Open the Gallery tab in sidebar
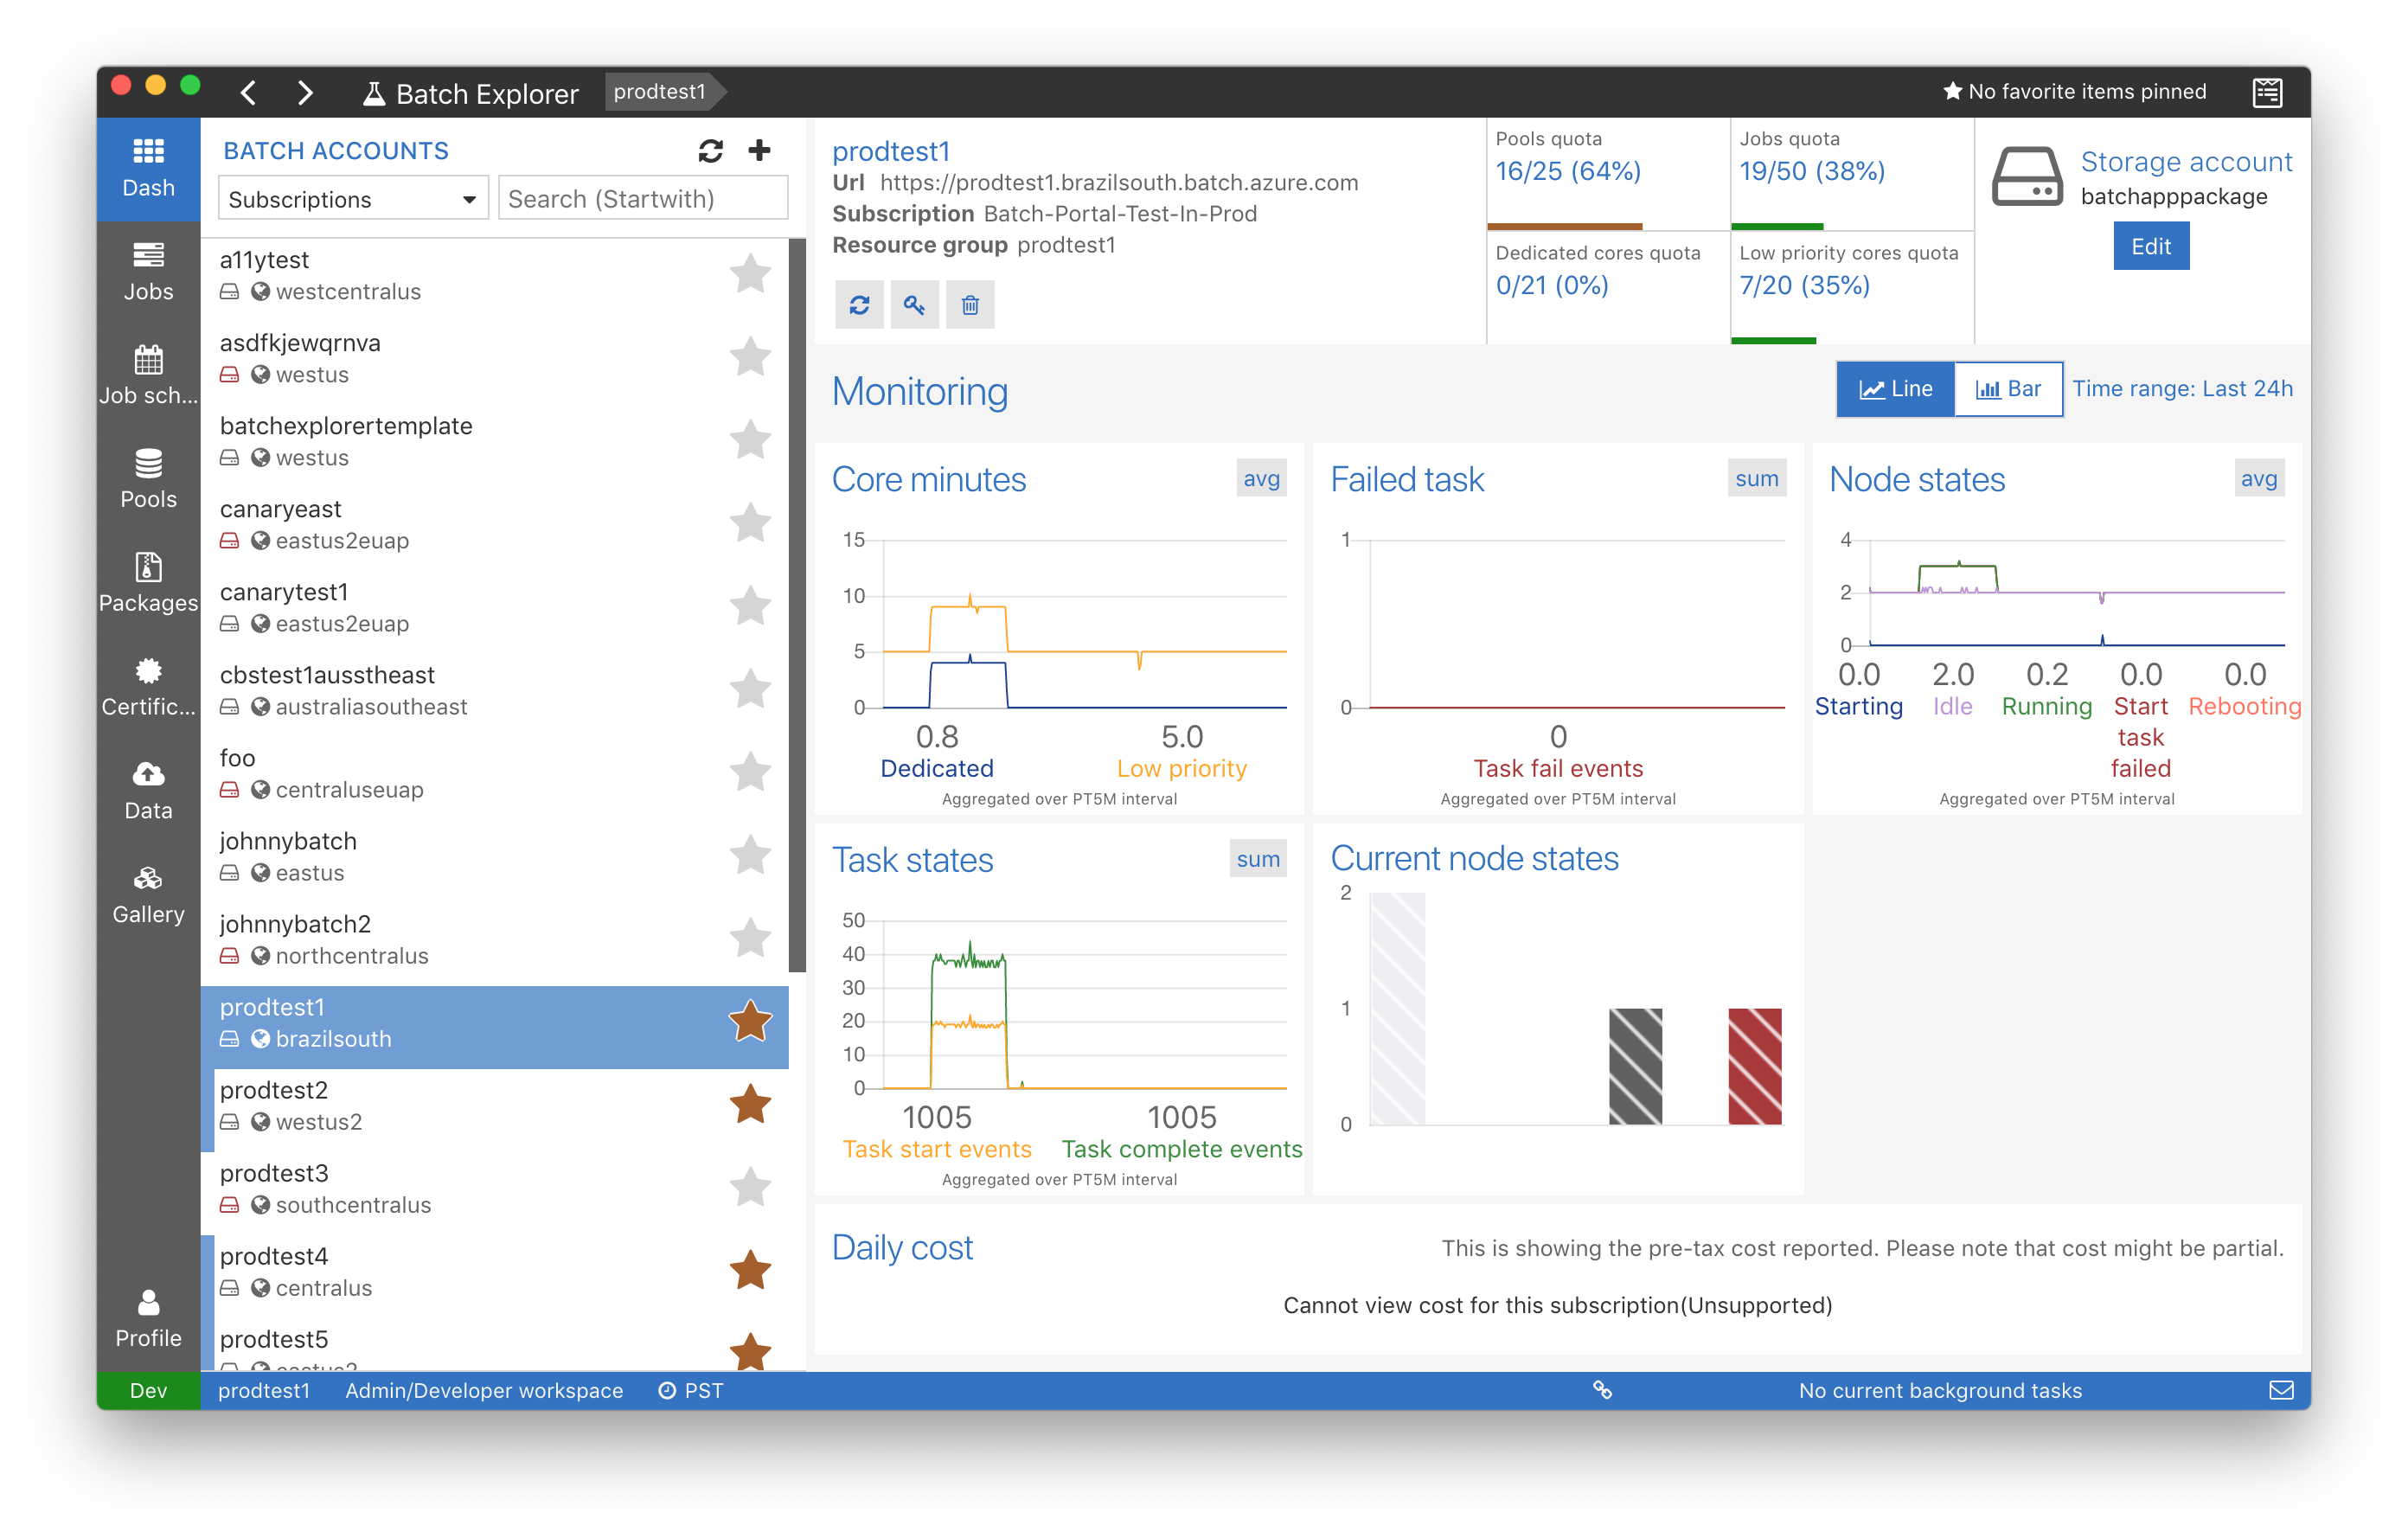Image resolution: width=2408 pixels, height=1538 pixels. click(148, 894)
